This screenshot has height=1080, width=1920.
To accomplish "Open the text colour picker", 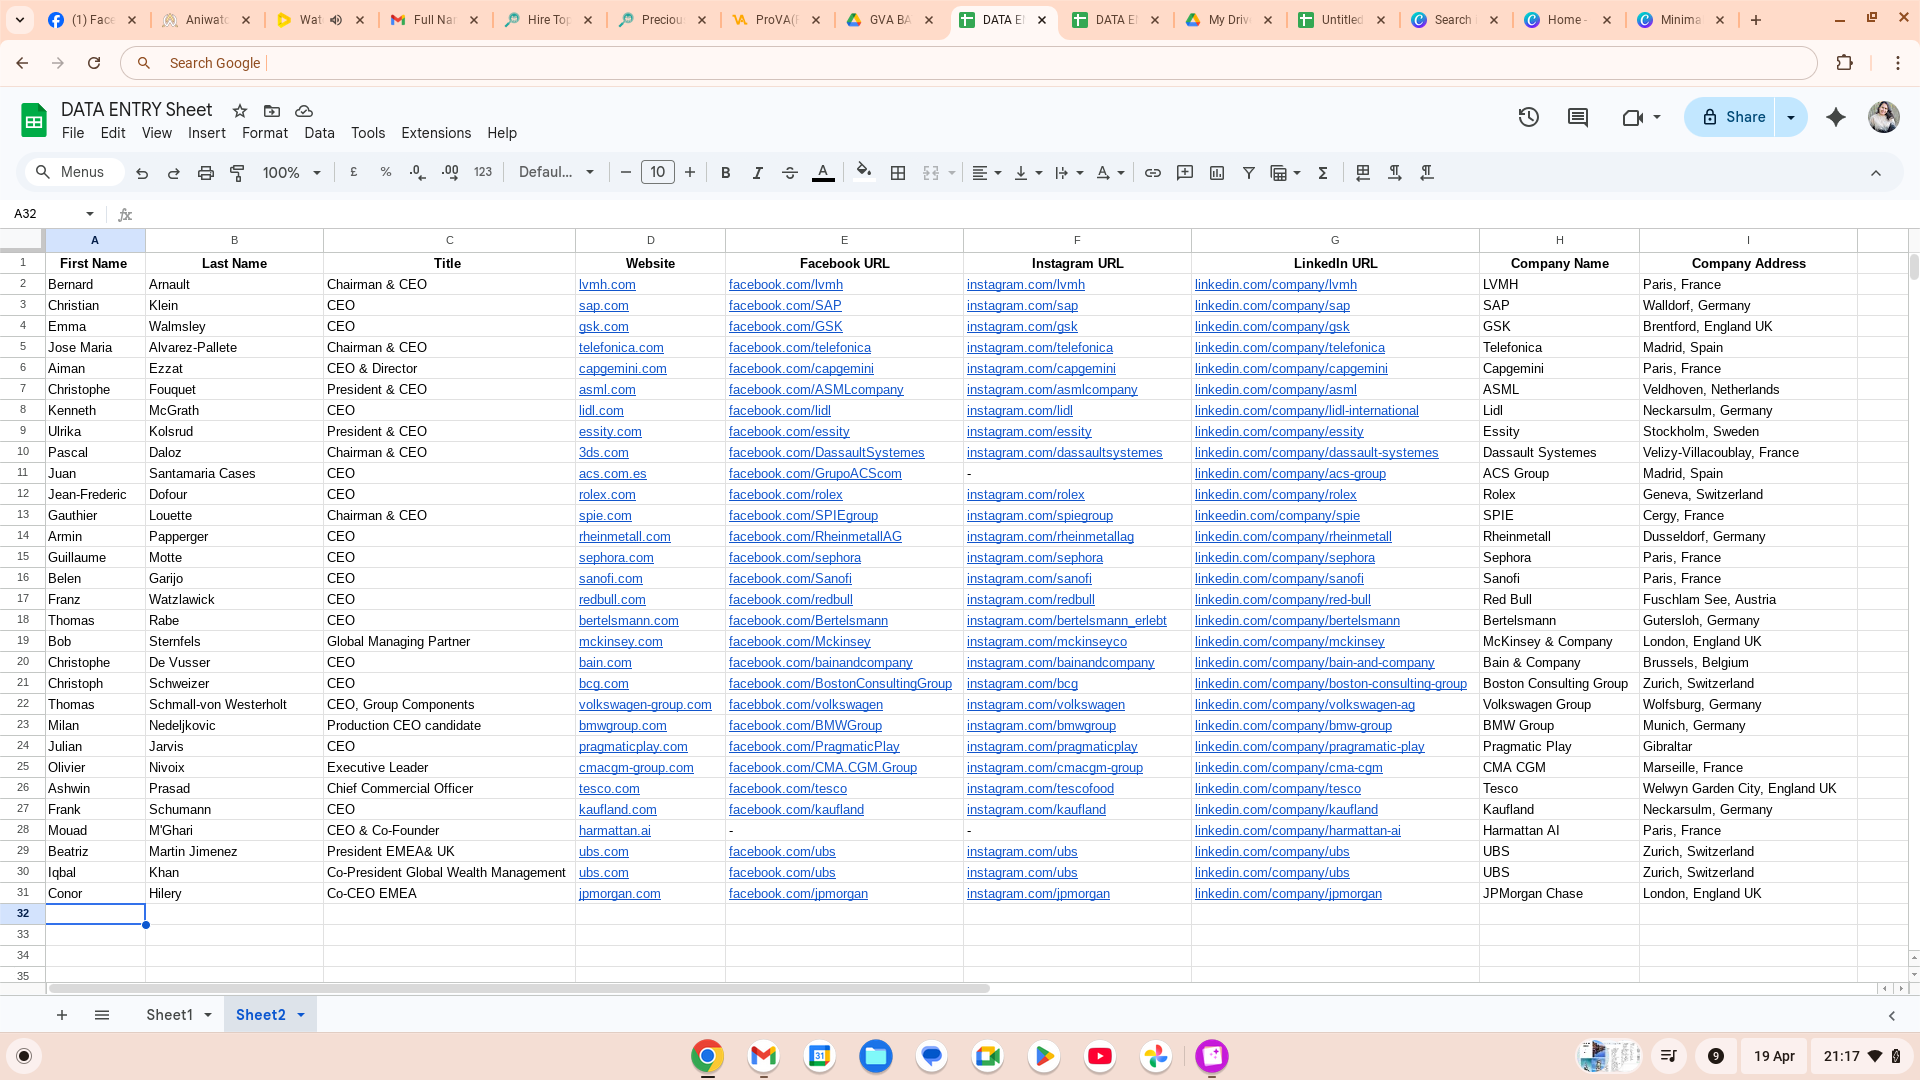I will 823,173.
